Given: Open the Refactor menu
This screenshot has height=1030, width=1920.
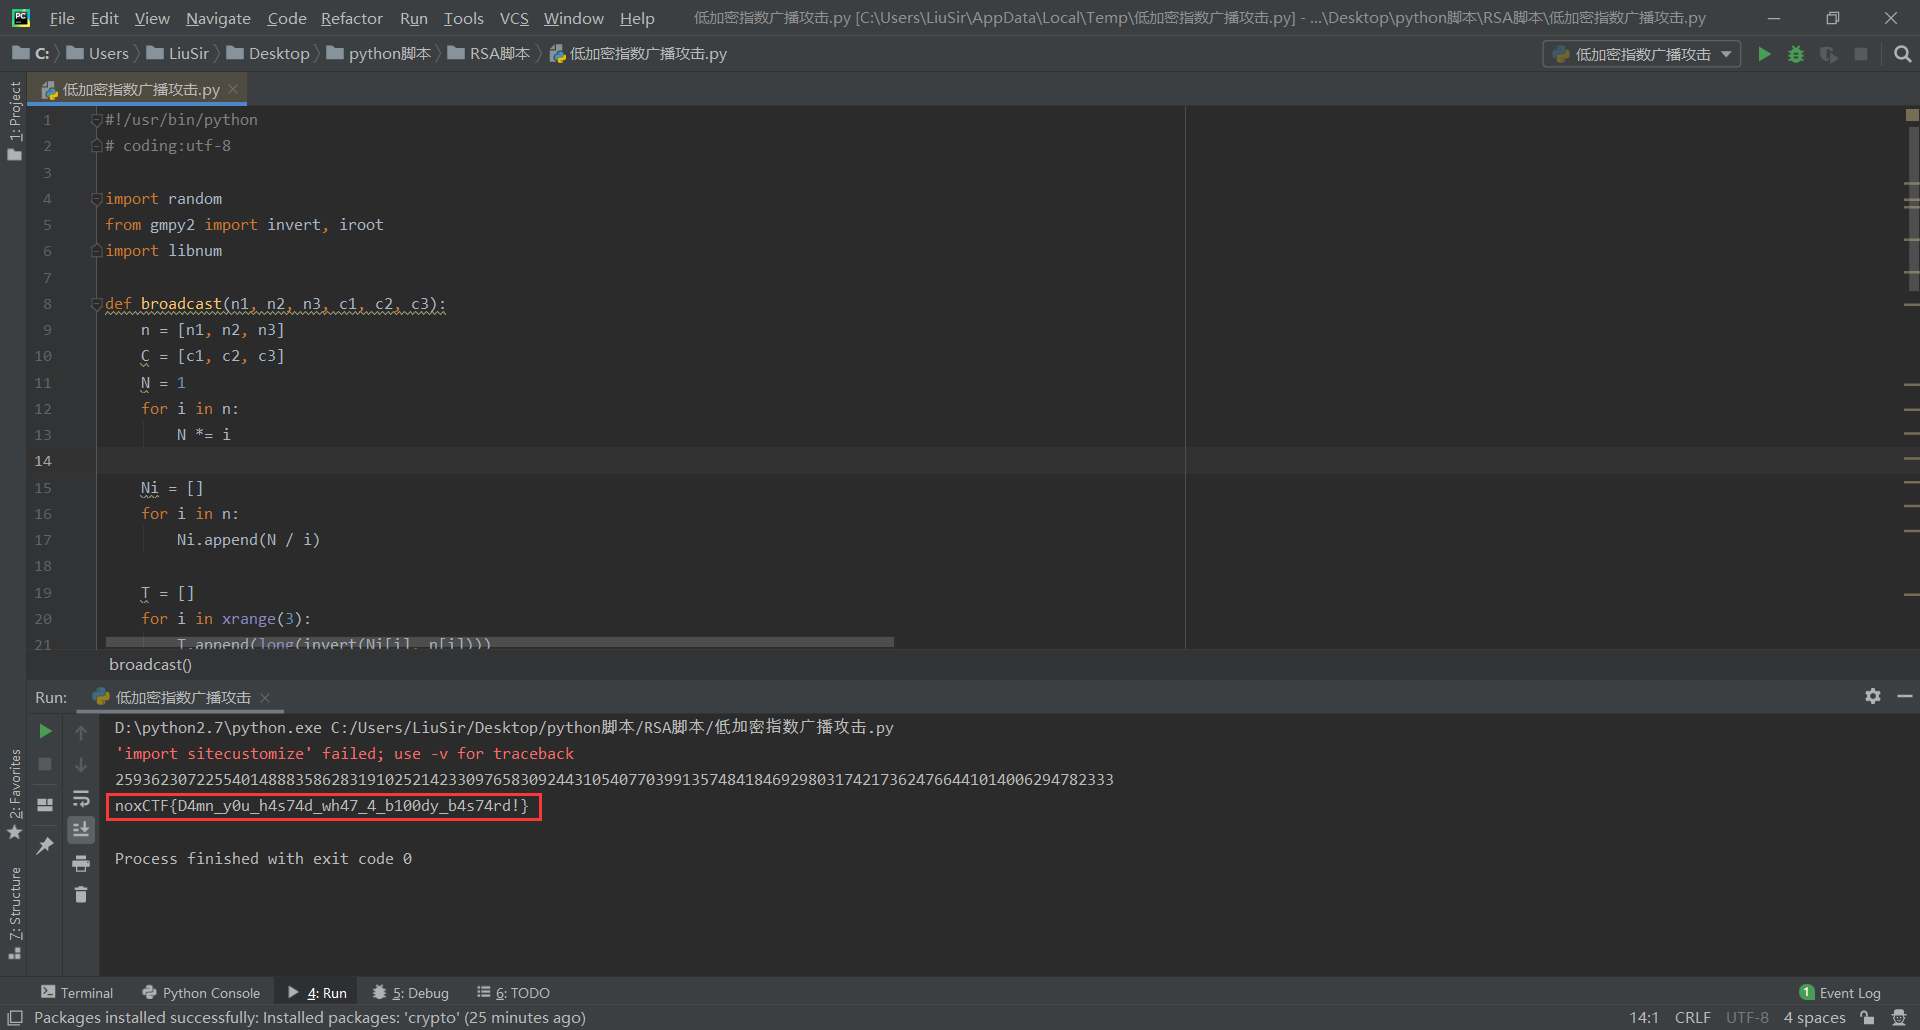Looking at the screenshot, I should click(352, 18).
